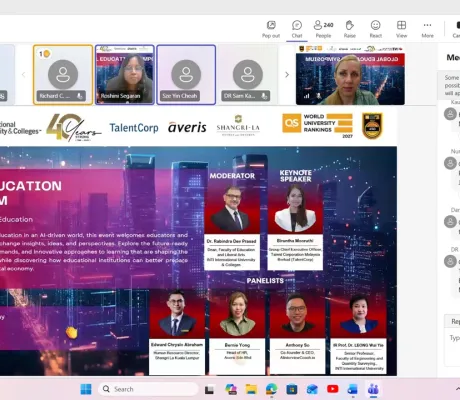Viewport: 460px width, 400px height.
Task: Click the Shangri-La logo in shared slide
Action: 238,126
